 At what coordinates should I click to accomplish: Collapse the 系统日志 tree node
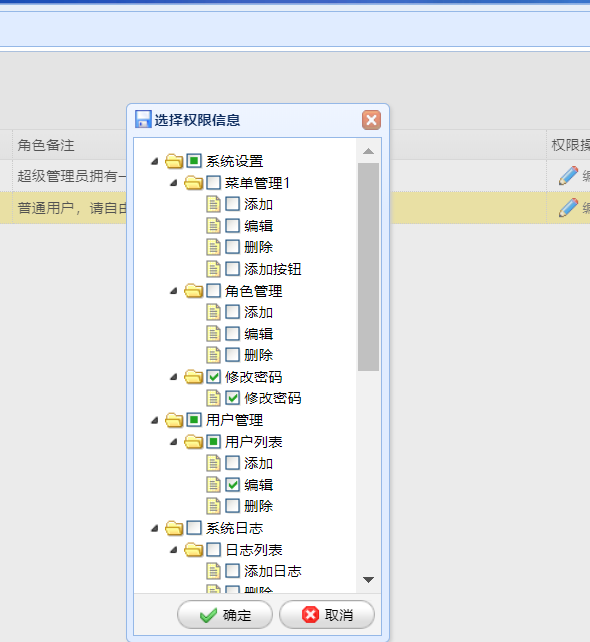click(155, 529)
